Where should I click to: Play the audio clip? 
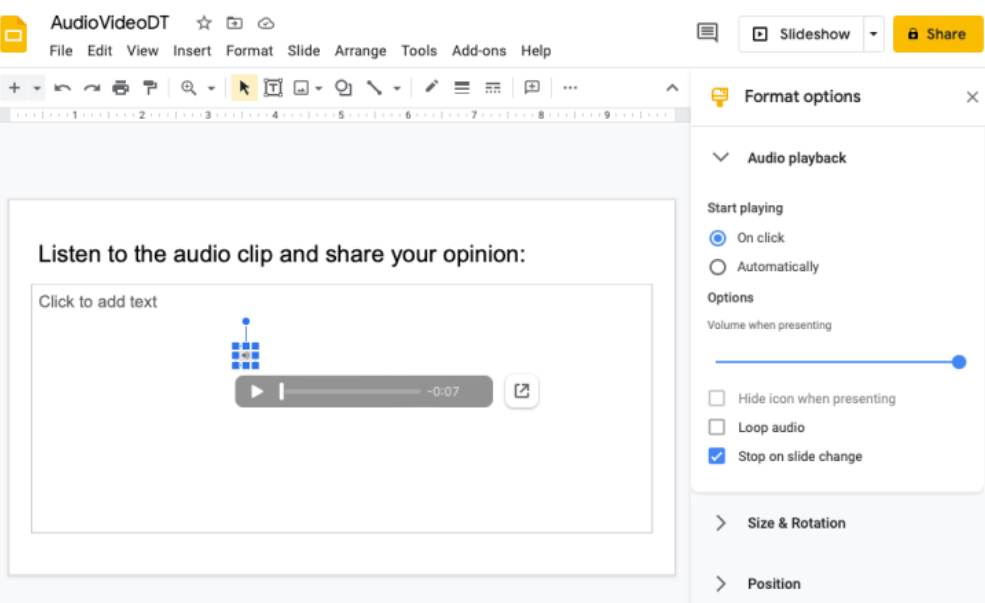(256, 391)
